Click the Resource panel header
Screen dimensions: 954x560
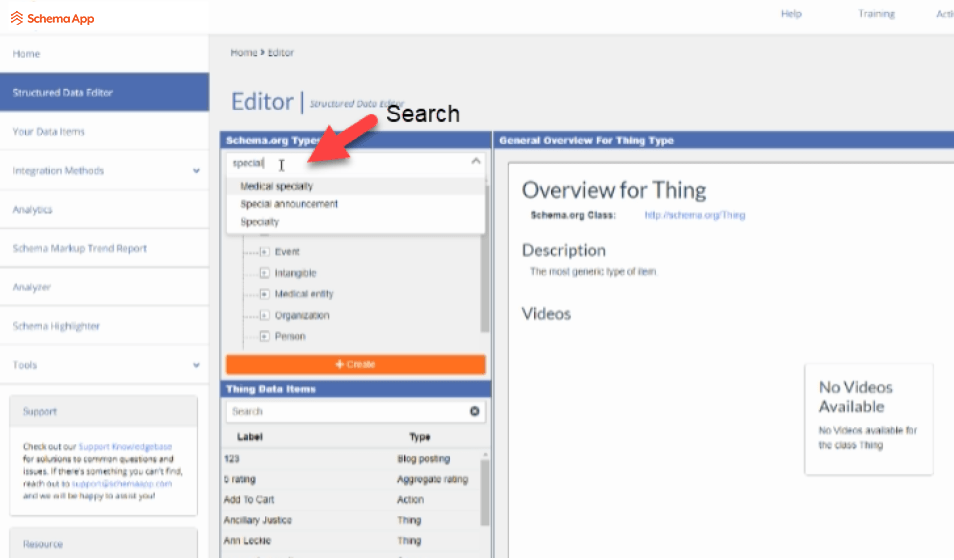pyautogui.click(x=103, y=544)
